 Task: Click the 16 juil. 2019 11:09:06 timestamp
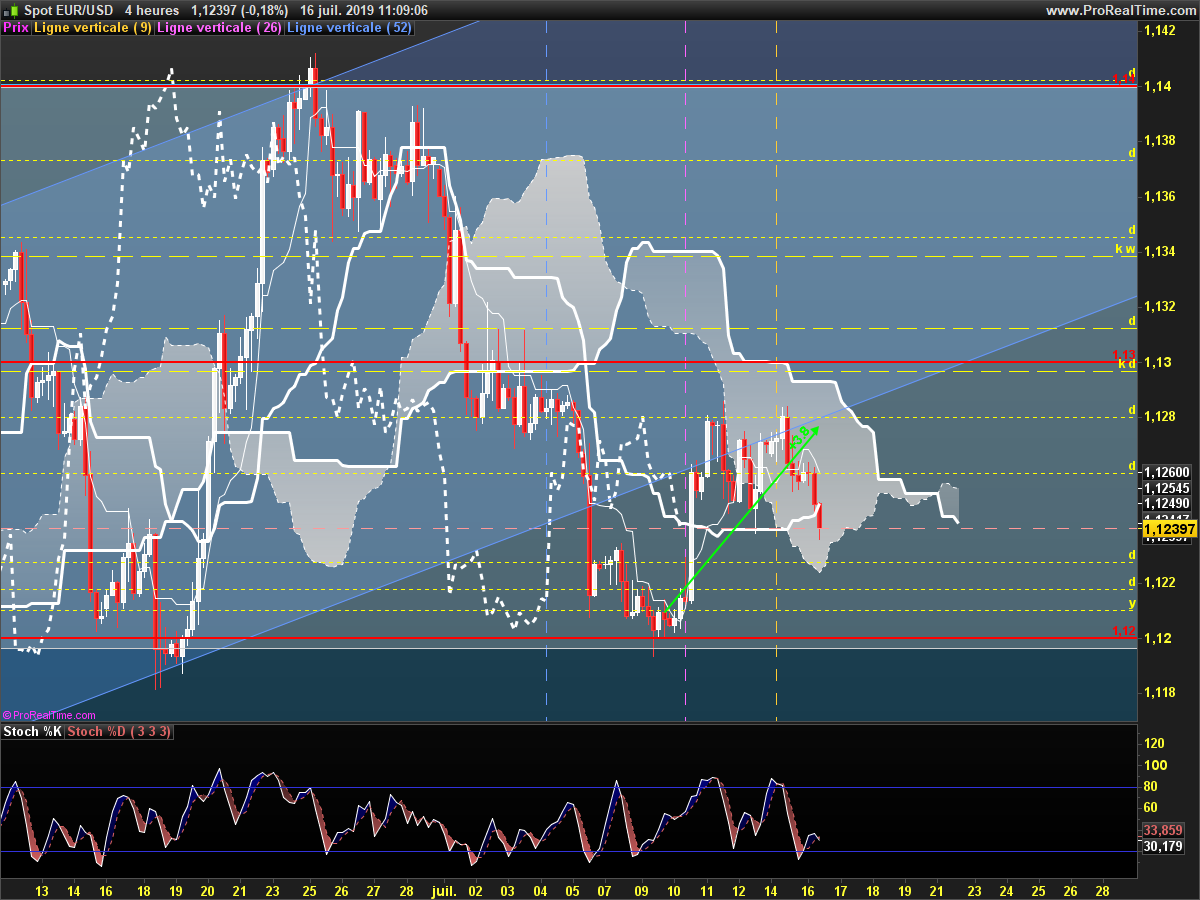click(364, 10)
